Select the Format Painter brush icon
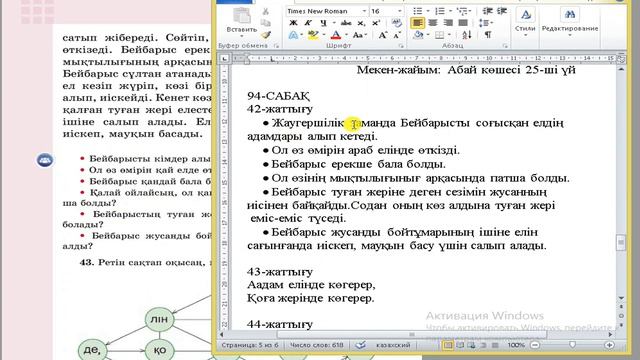The width and height of the screenshot is (640, 360). point(266,35)
